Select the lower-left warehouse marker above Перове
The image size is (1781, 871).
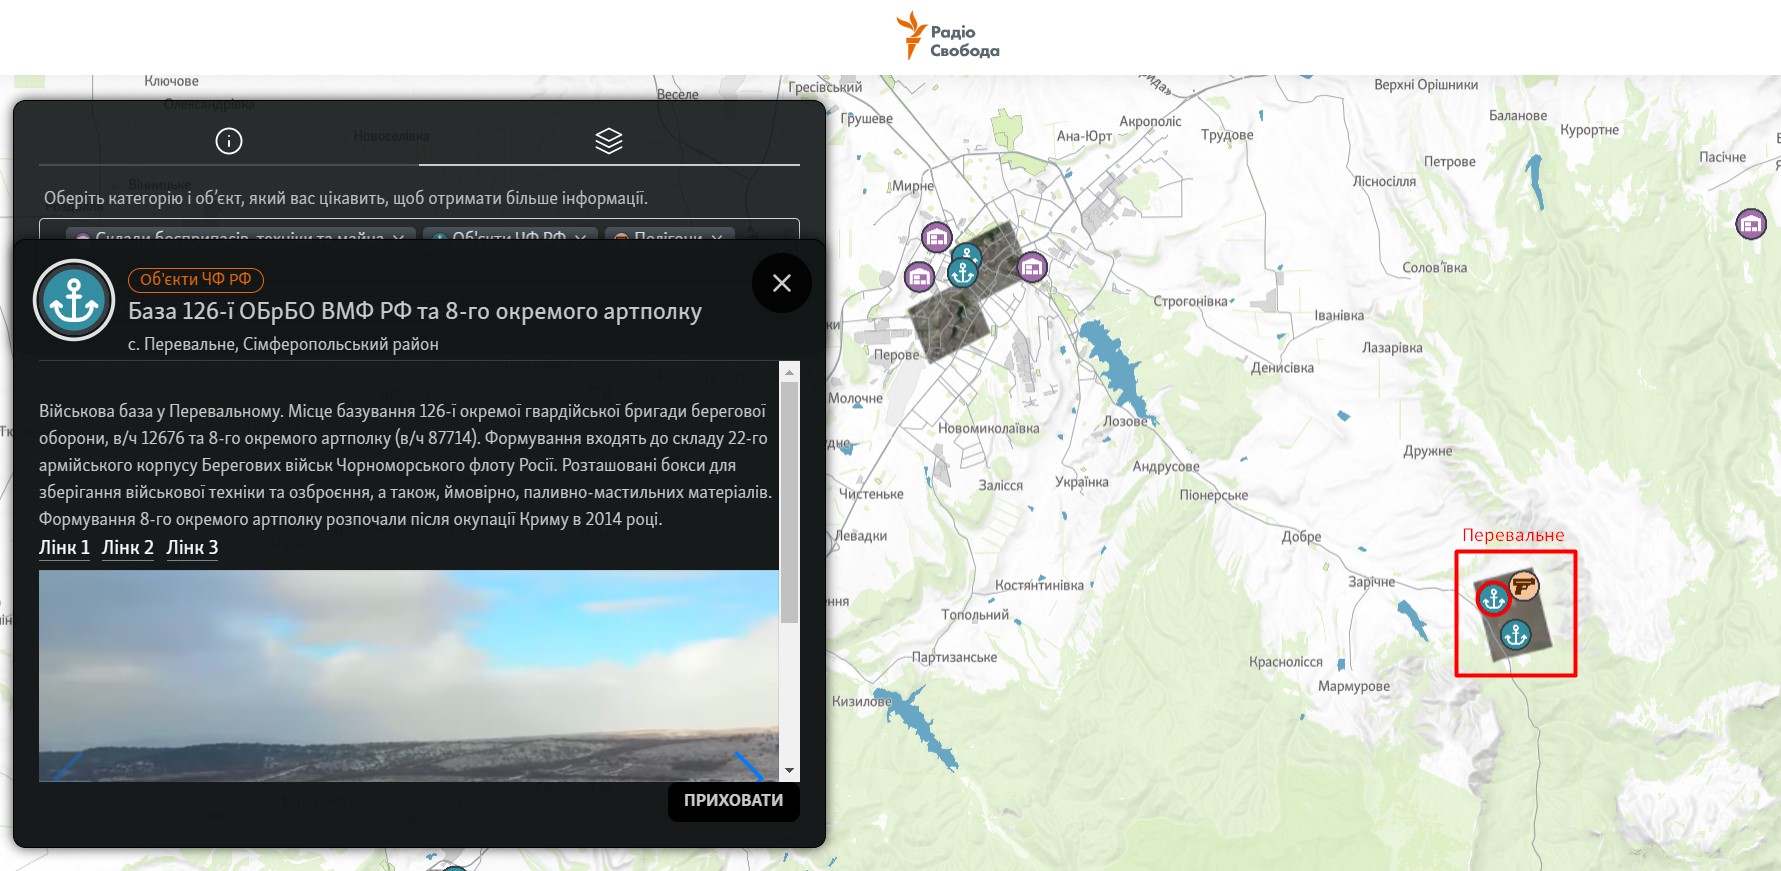point(919,276)
